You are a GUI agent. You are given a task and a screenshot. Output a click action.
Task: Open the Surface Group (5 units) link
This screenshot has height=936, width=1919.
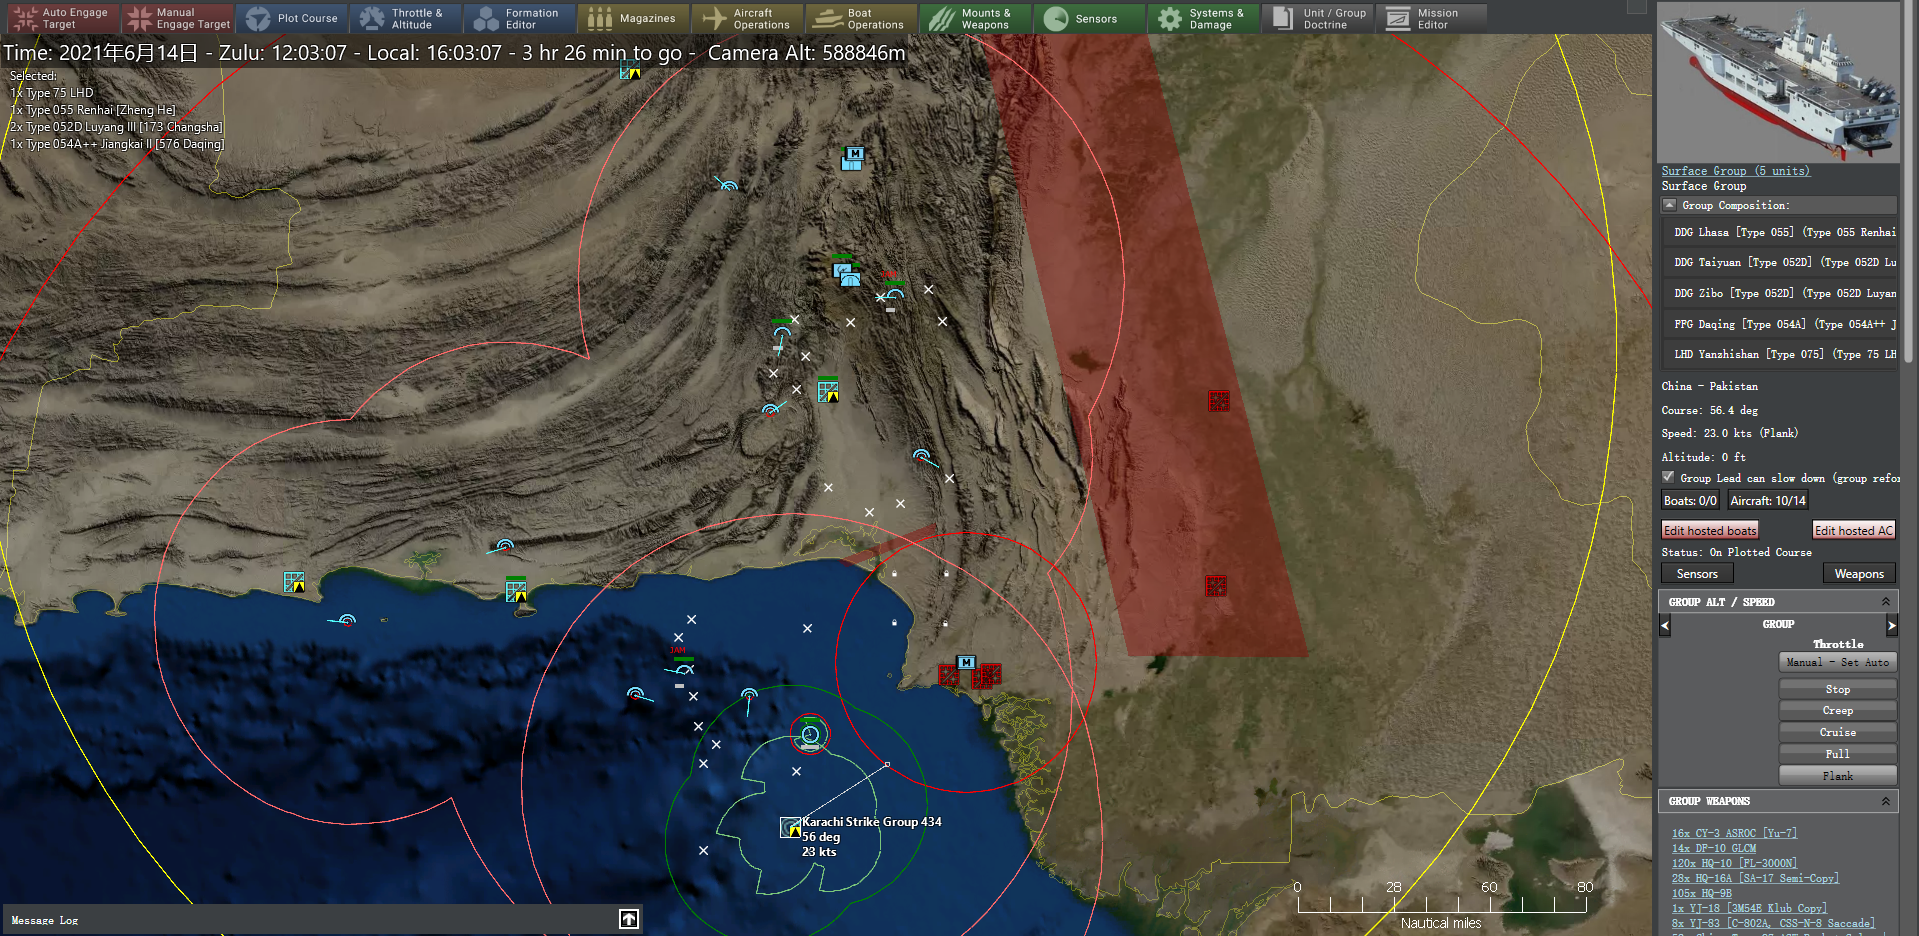point(1735,171)
